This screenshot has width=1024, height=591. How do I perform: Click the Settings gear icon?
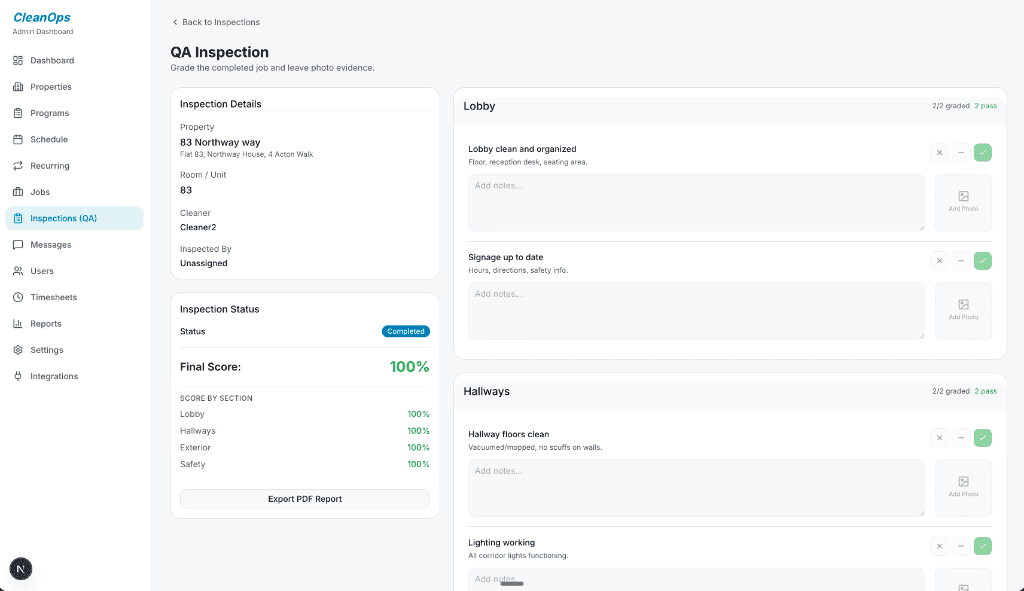(x=18, y=350)
